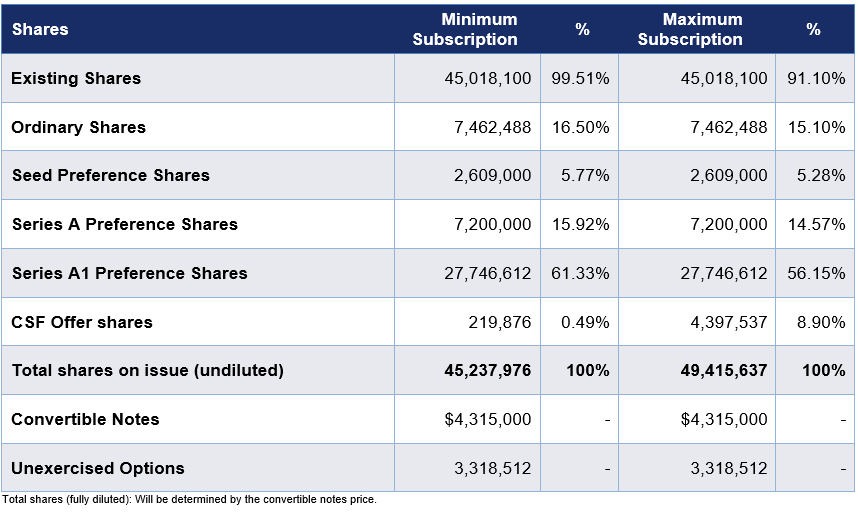
Task: Select the 'CSF Offer shares' row label
Action: 82,322
